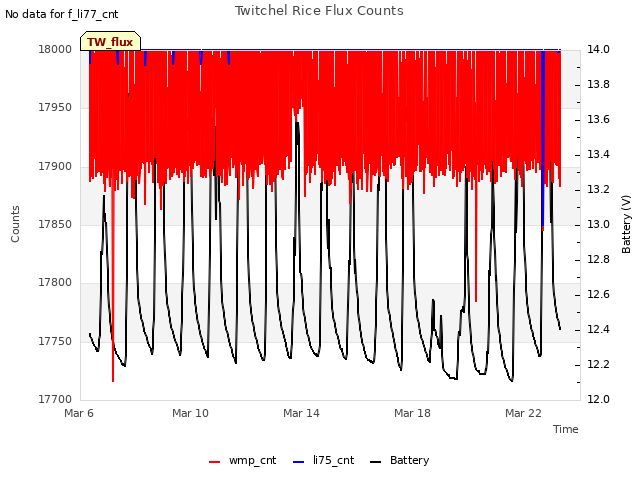Click the 12.8 battery tick label
This screenshot has height=480, width=640.
(x=598, y=260)
